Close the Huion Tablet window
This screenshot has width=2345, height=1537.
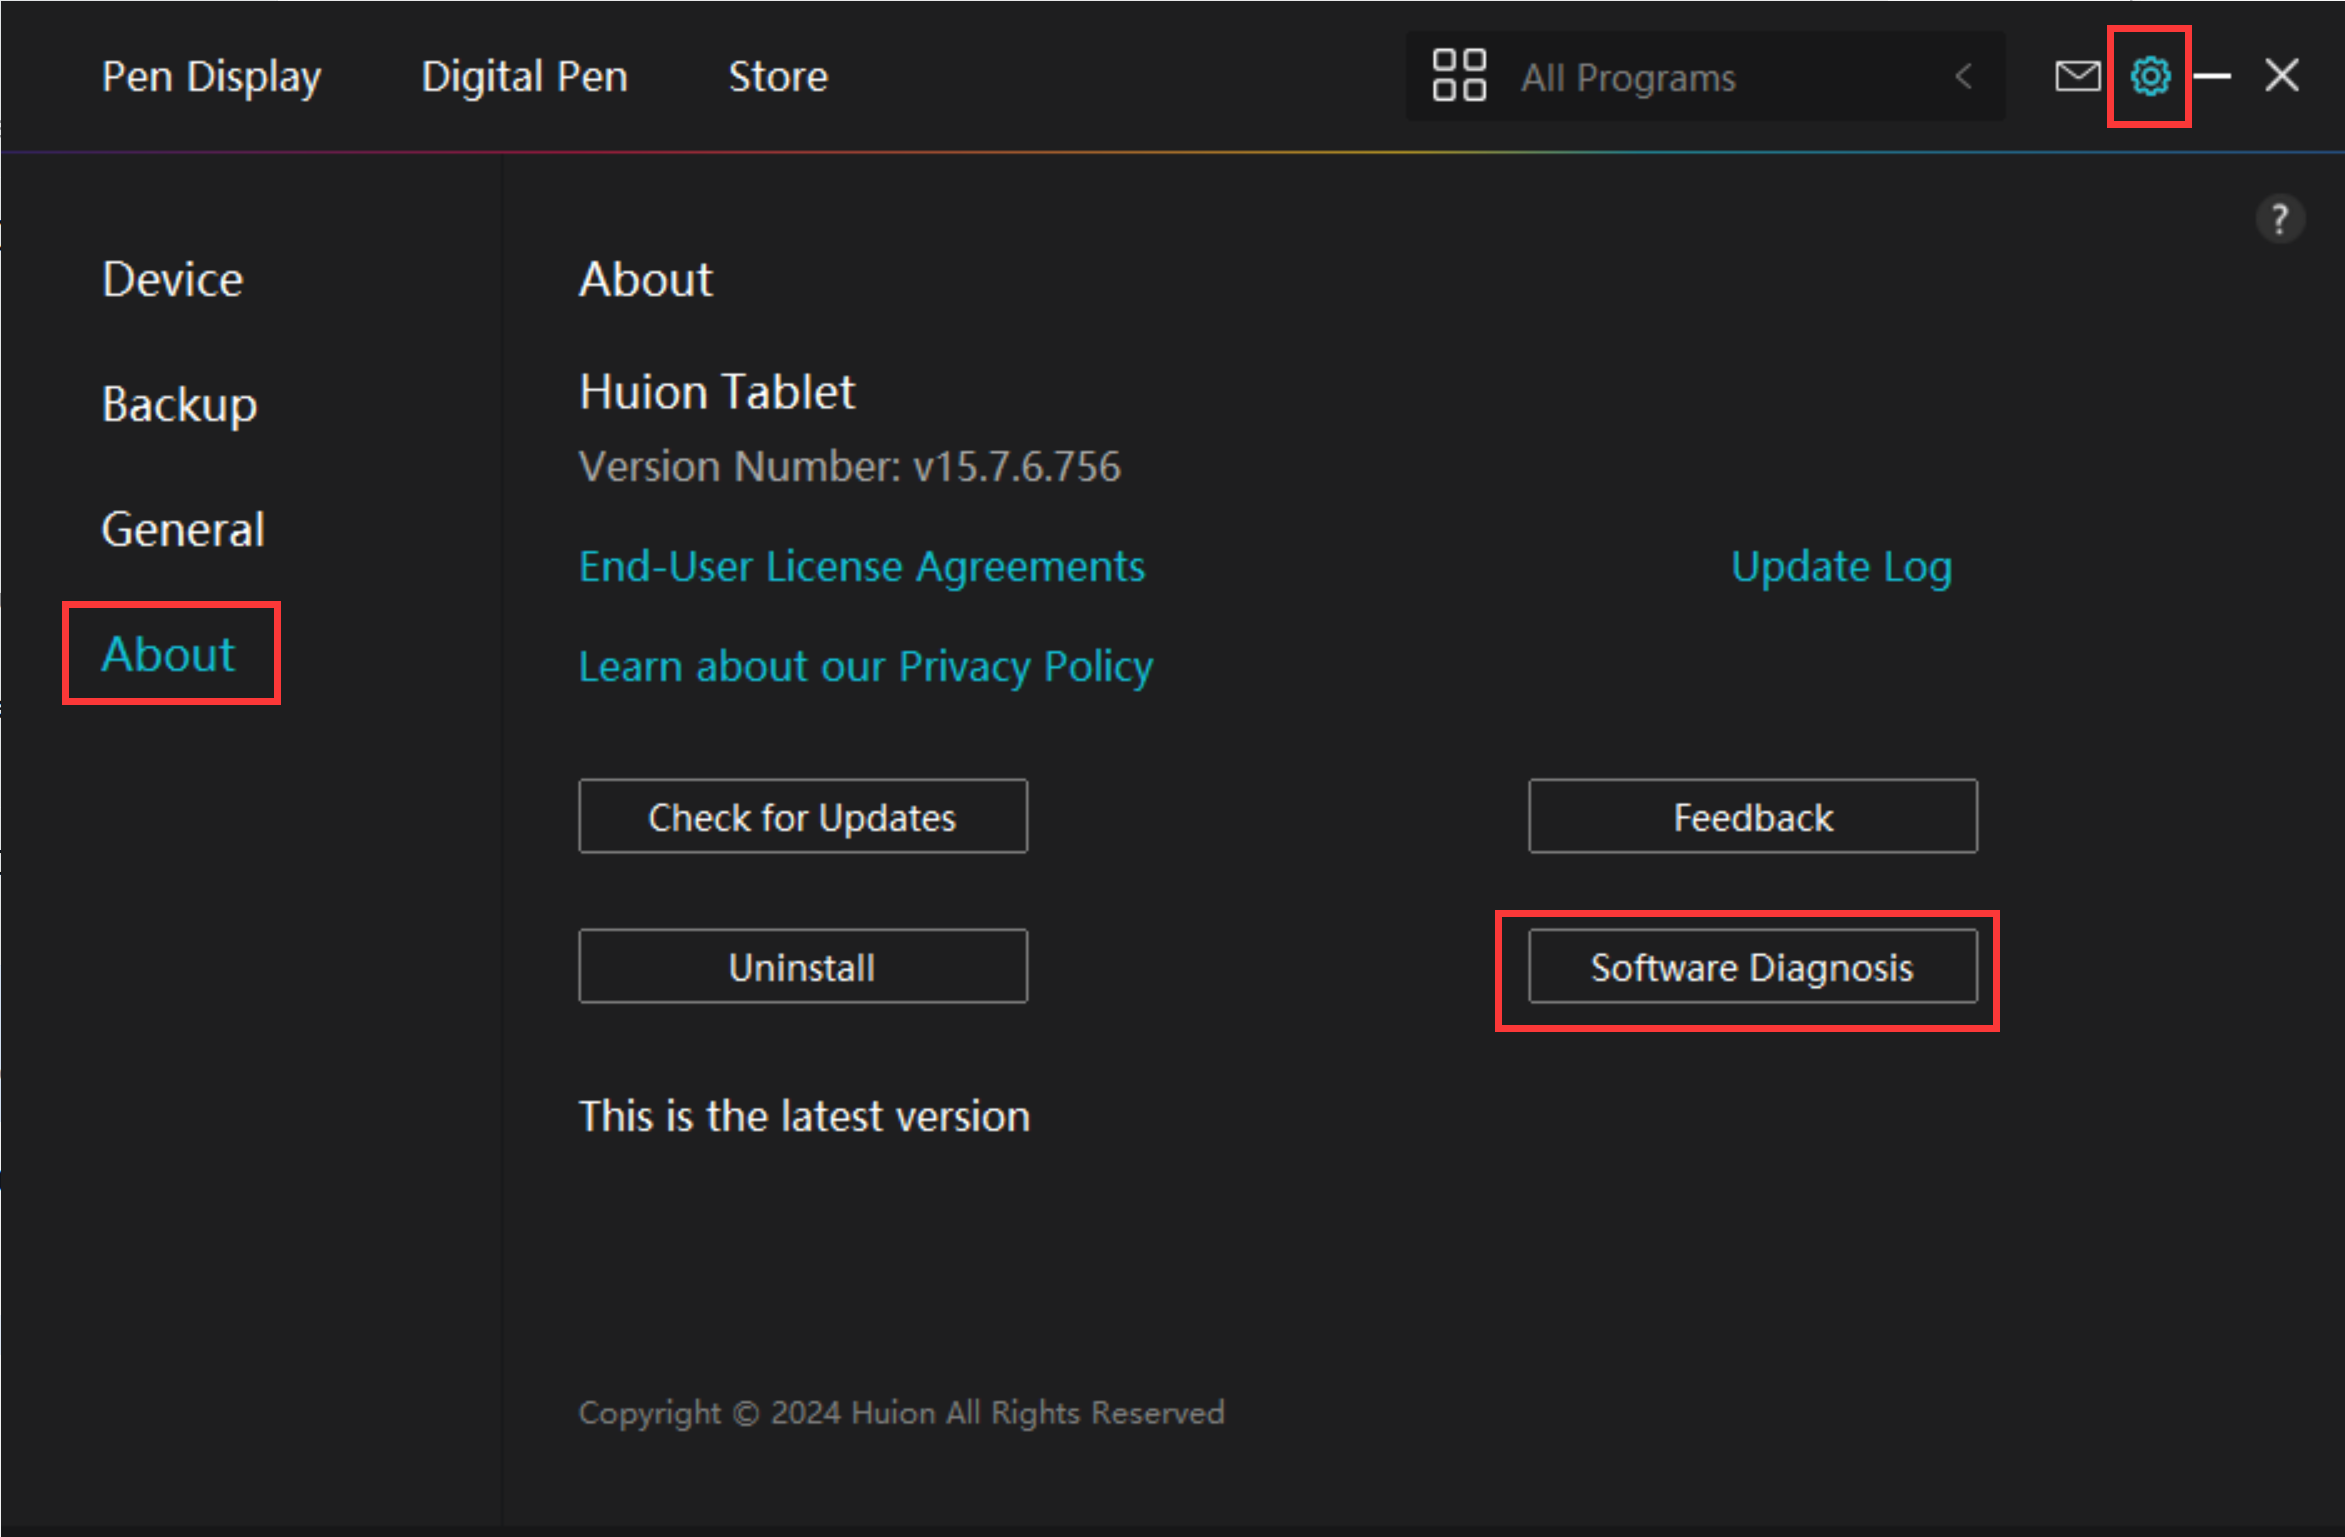pyautogui.click(x=2282, y=76)
